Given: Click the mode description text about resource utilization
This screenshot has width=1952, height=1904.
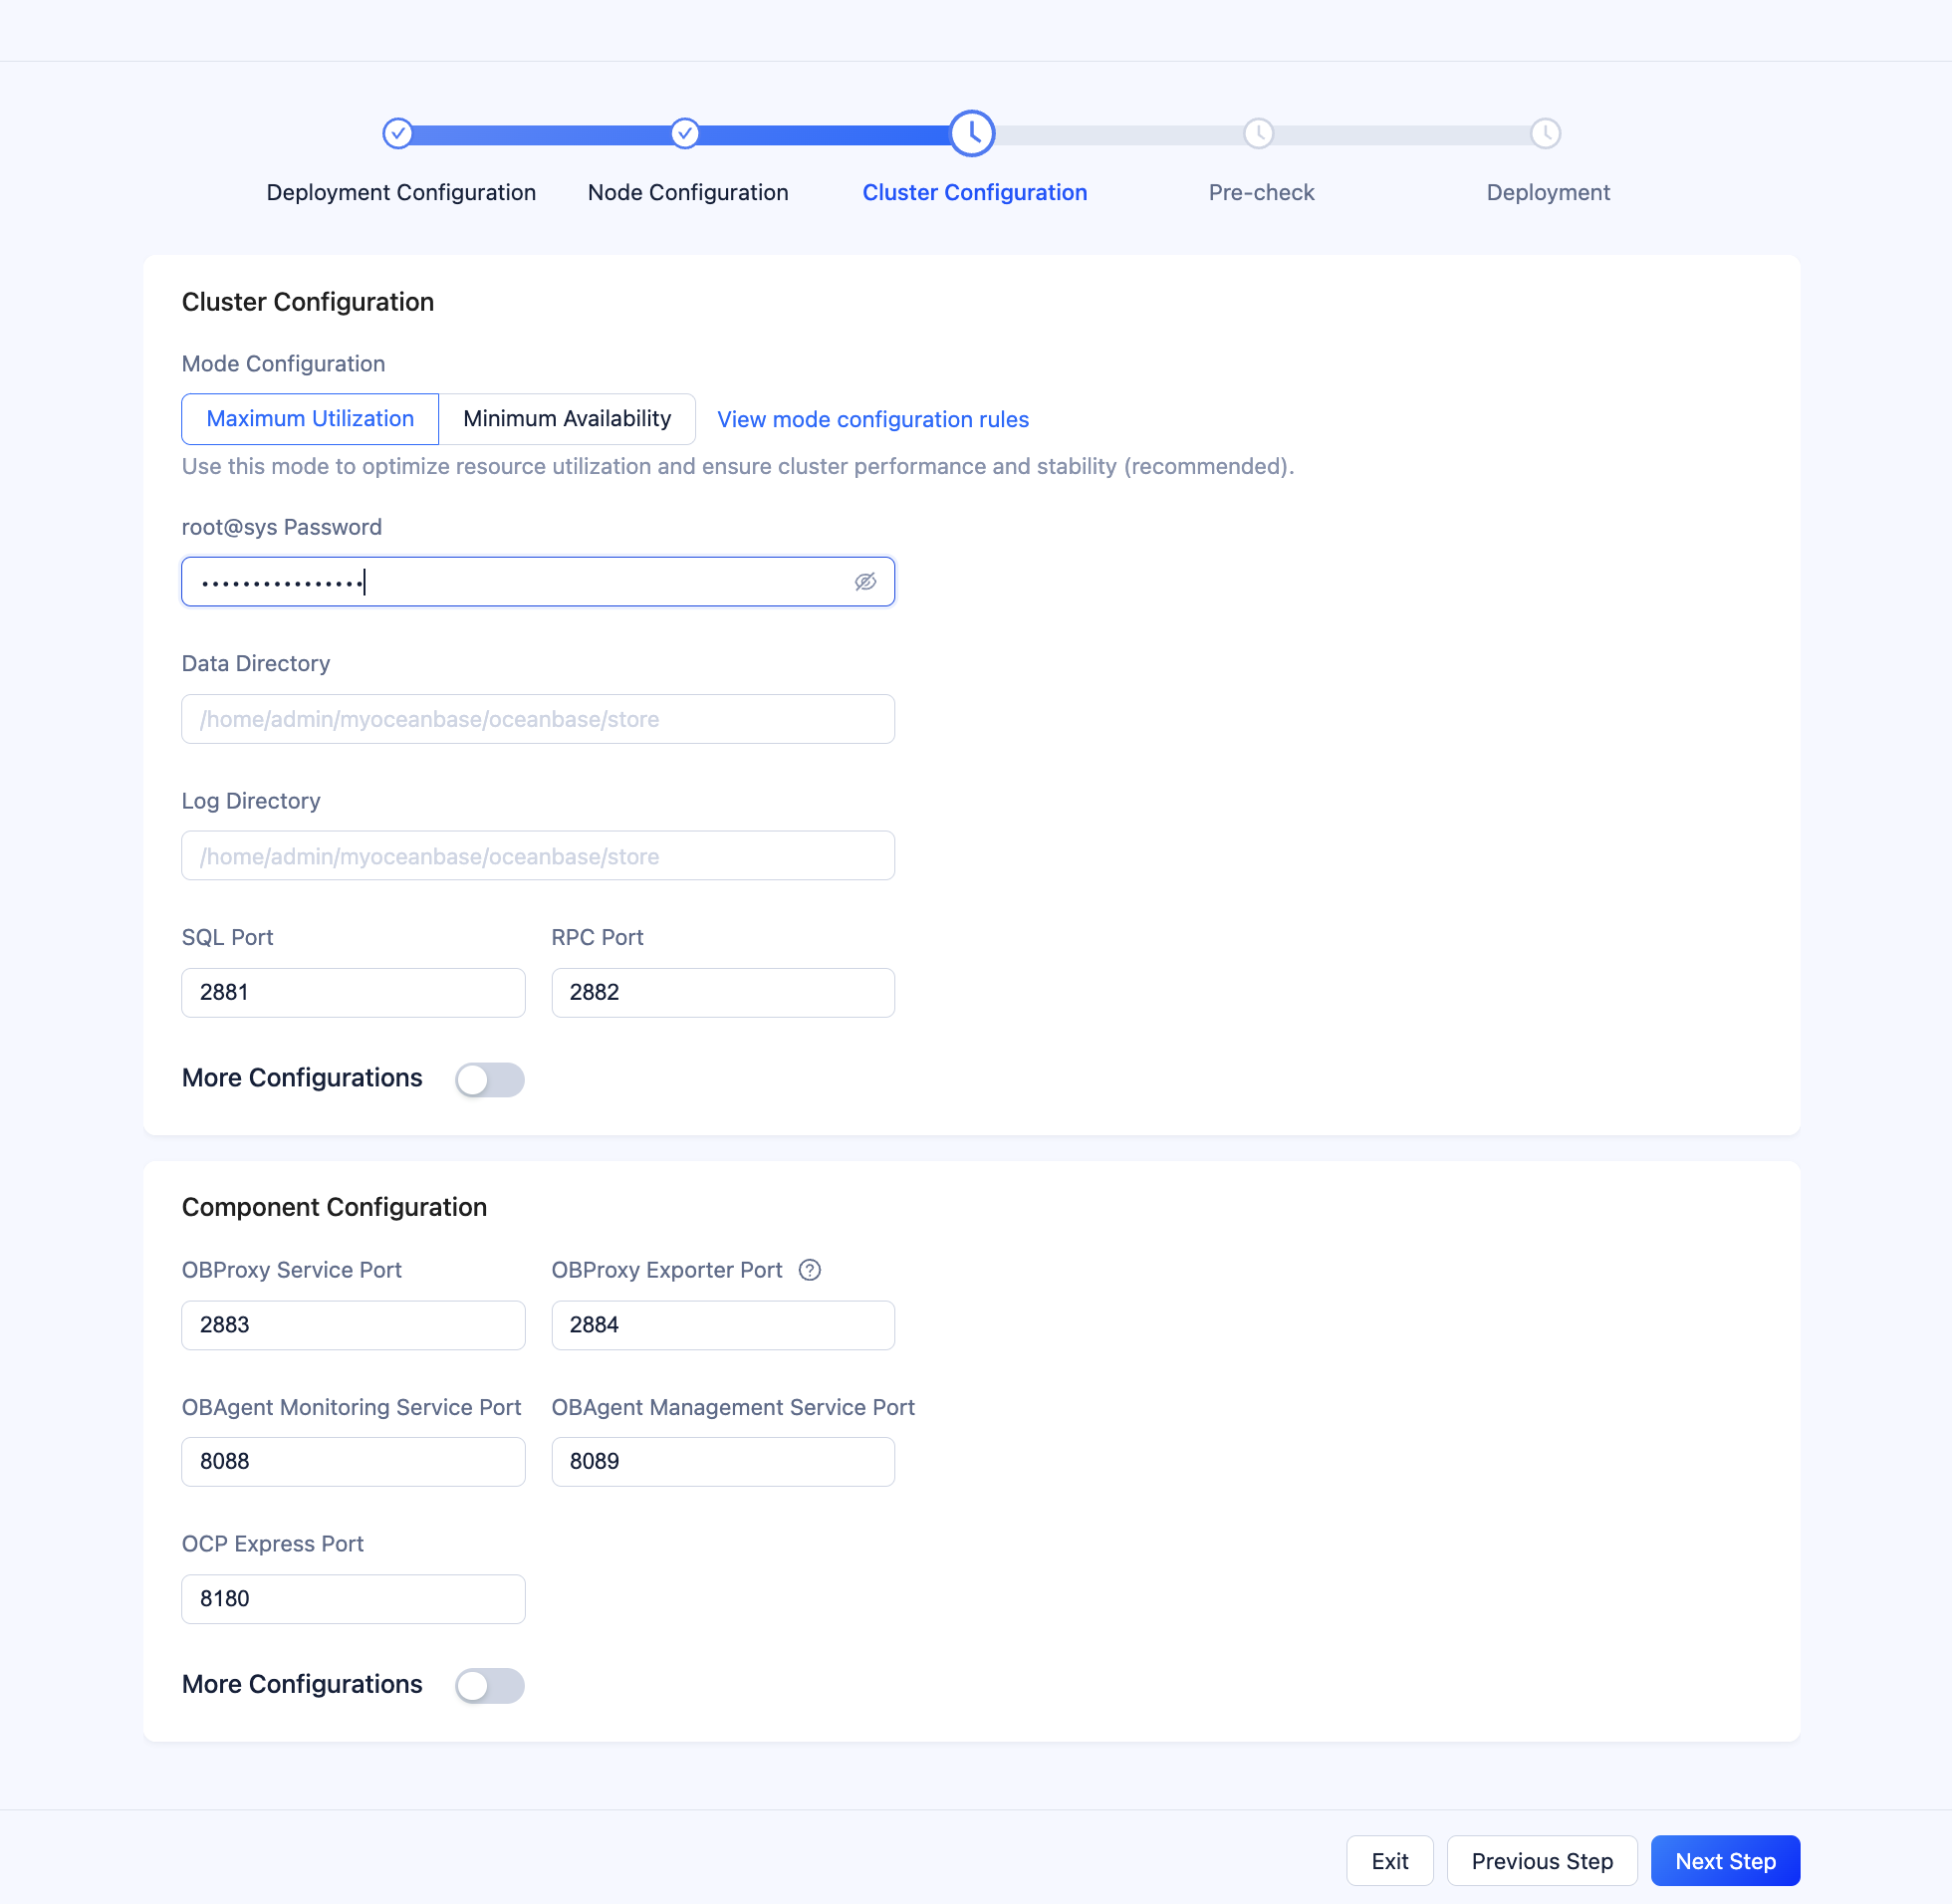Looking at the screenshot, I should pyautogui.click(x=738, y=467).
